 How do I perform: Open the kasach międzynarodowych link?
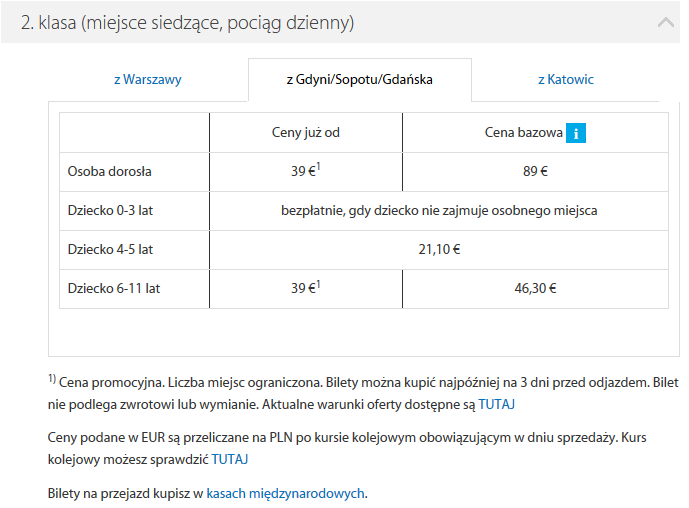[286, 493]
